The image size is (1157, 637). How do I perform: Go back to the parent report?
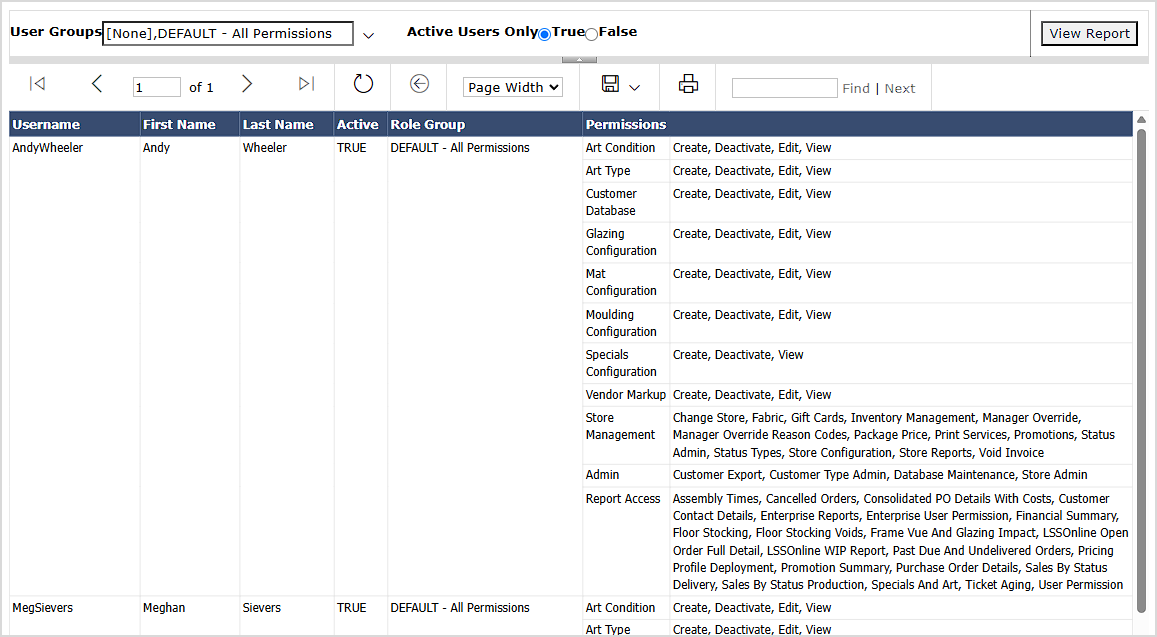(419, 84)
